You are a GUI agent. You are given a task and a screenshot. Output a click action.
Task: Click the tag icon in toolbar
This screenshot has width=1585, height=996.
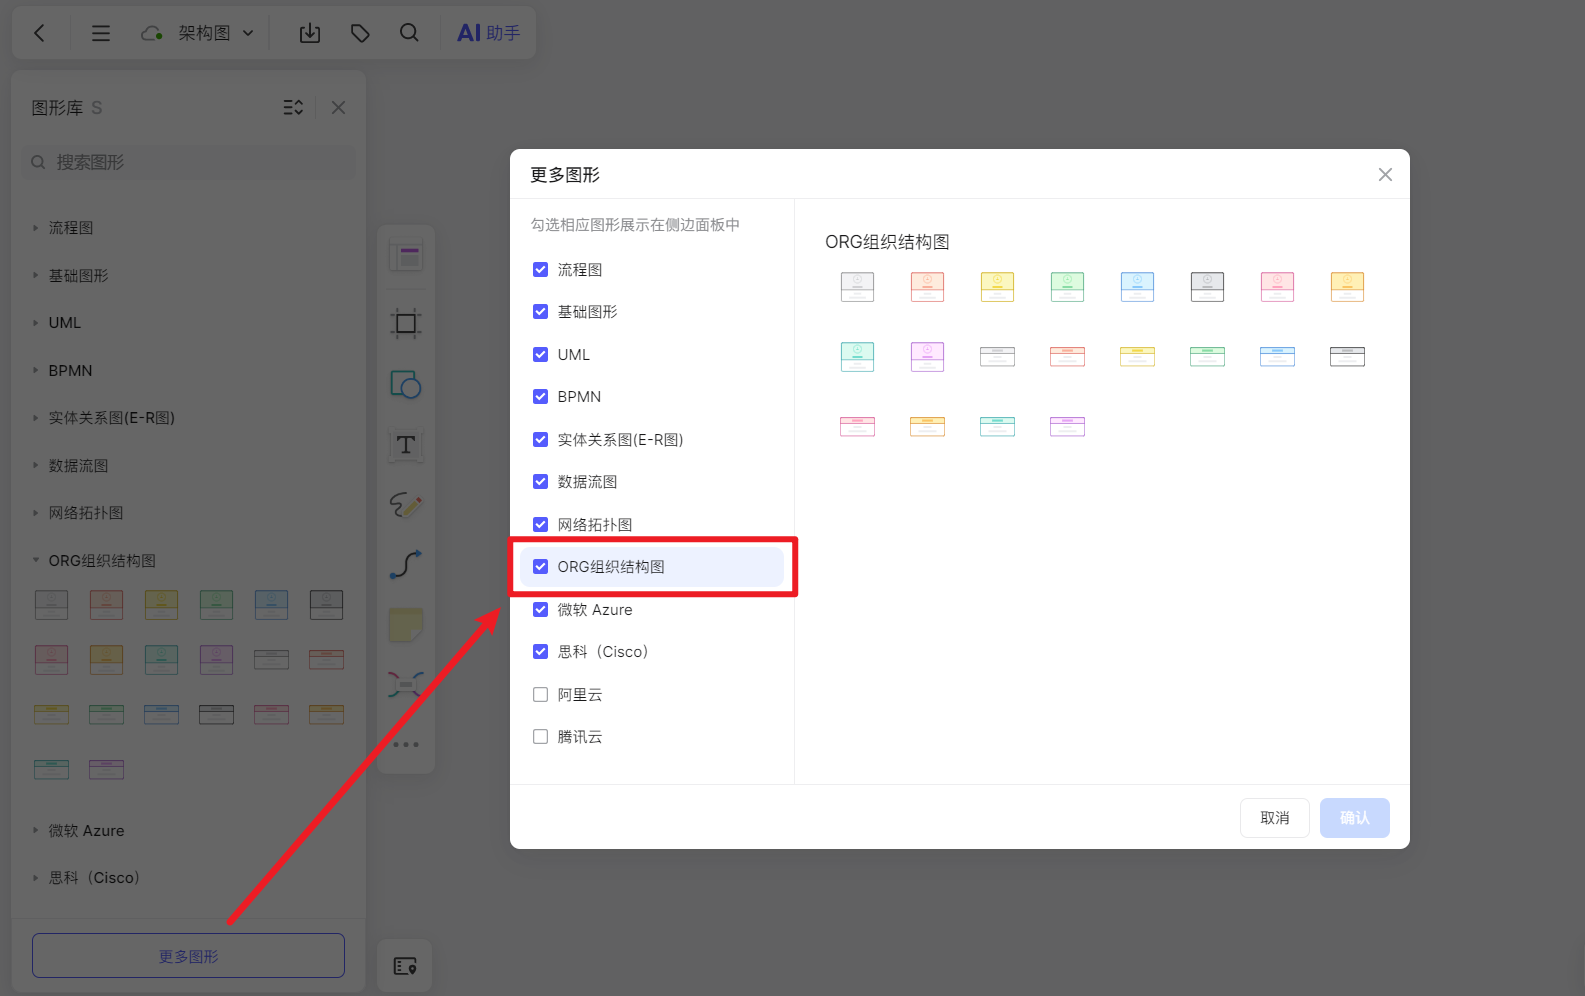coord(360,33)
